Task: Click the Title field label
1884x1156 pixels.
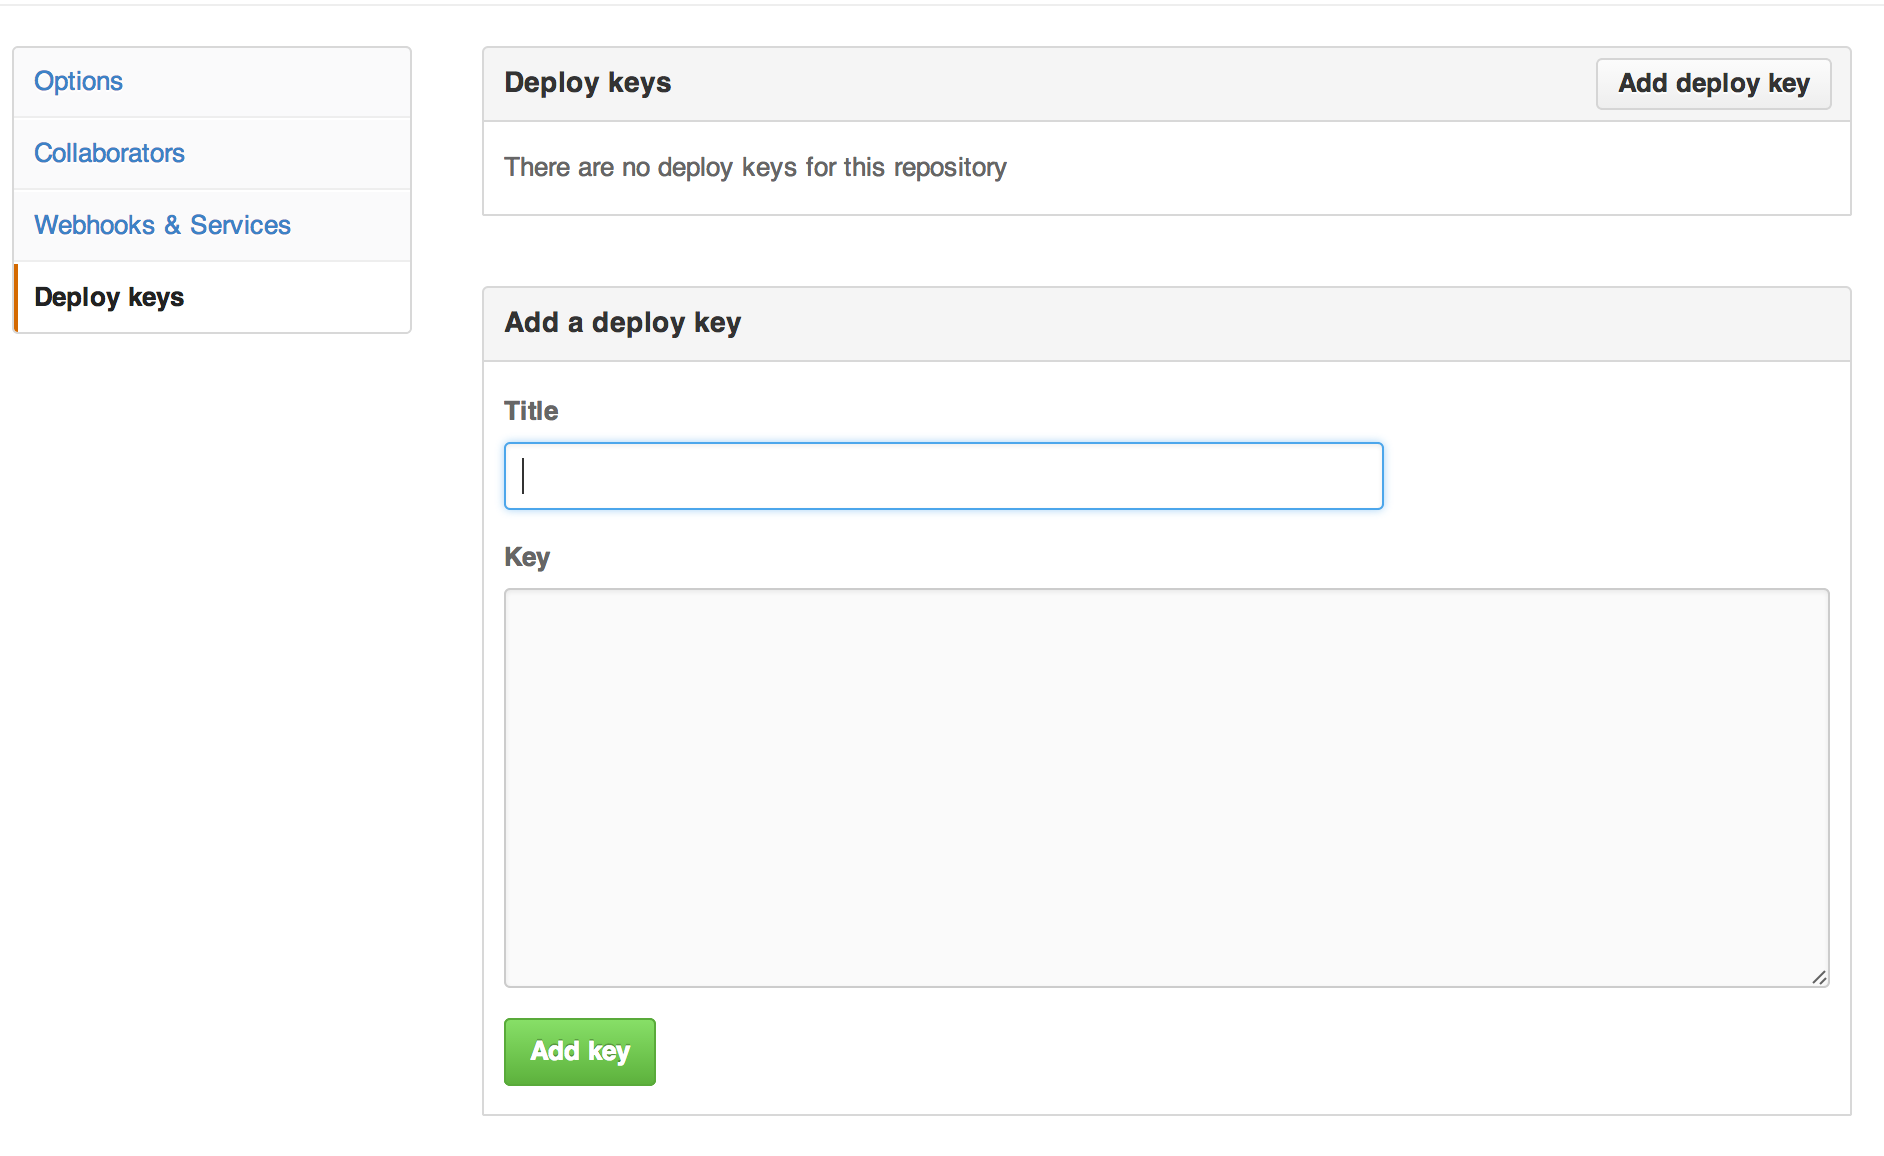Action: [x=531, y=411]
